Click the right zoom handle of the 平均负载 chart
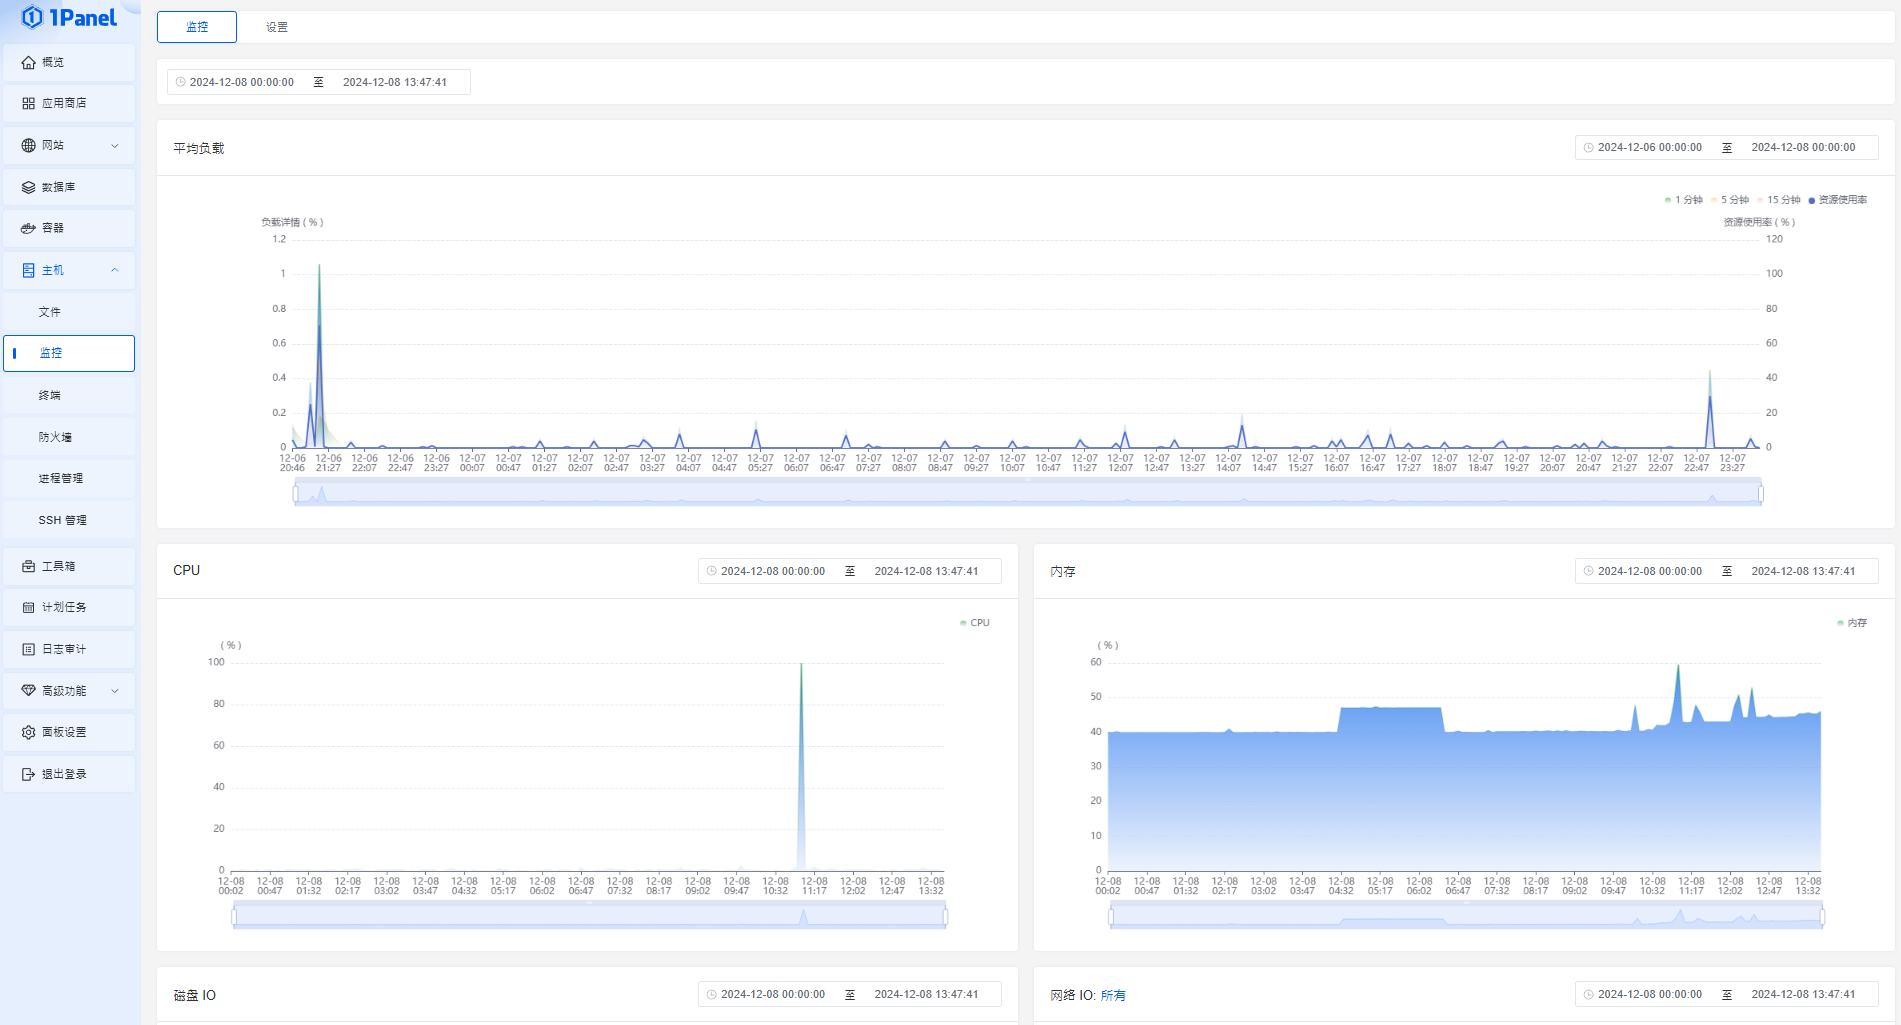 1761,493
